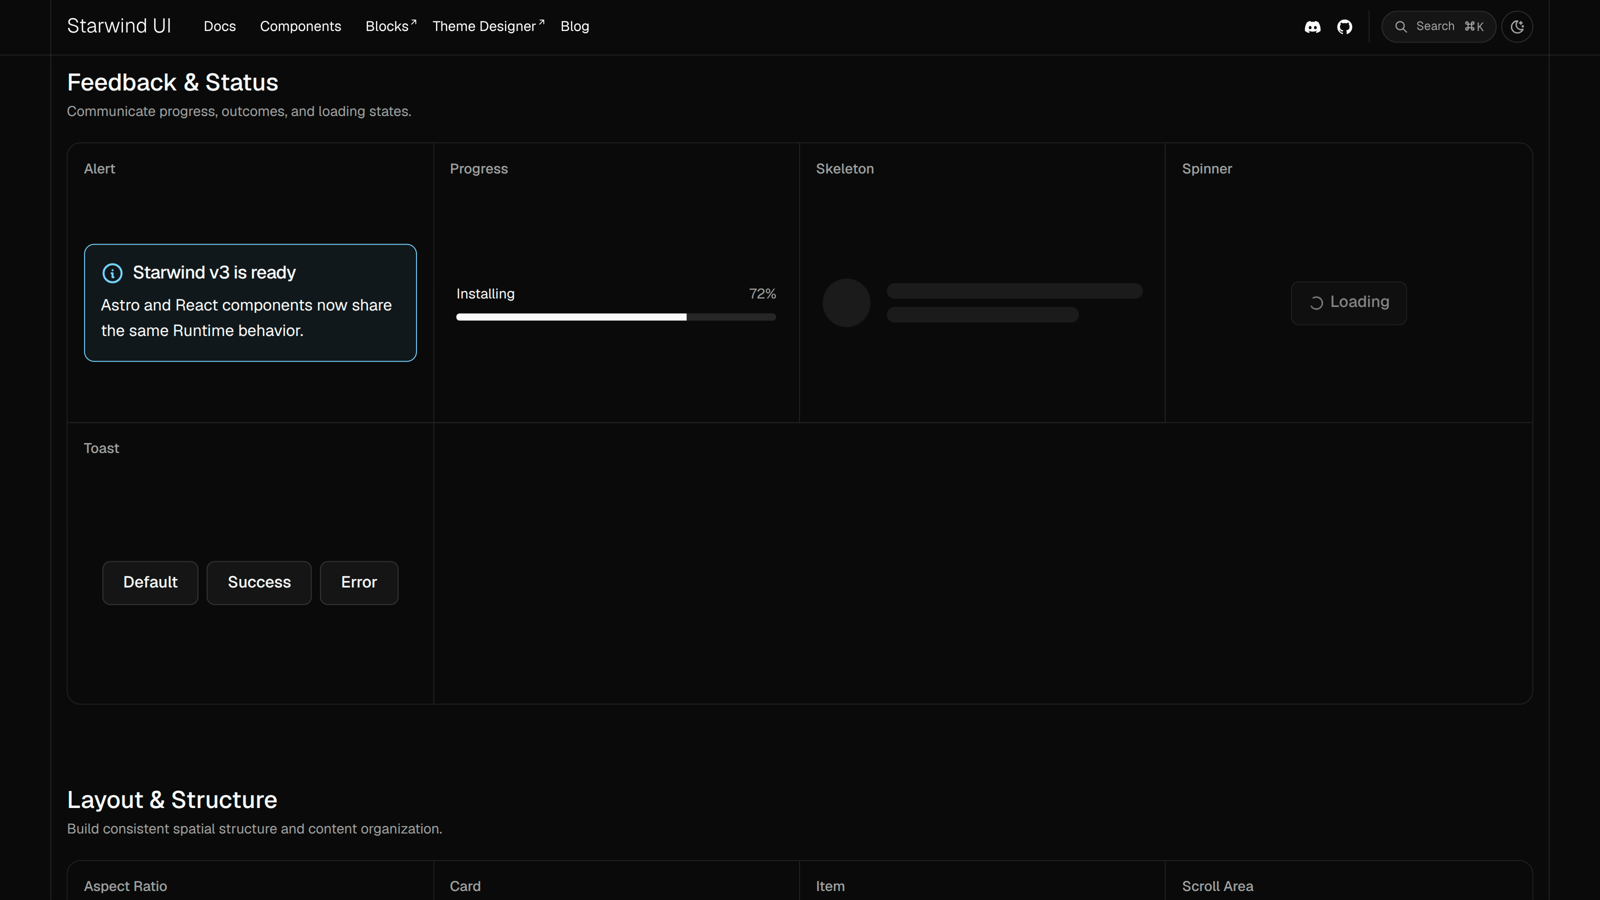Go to Starwind UI home logo
This screenshot has width=1600, height=900.
coord(119,26)
